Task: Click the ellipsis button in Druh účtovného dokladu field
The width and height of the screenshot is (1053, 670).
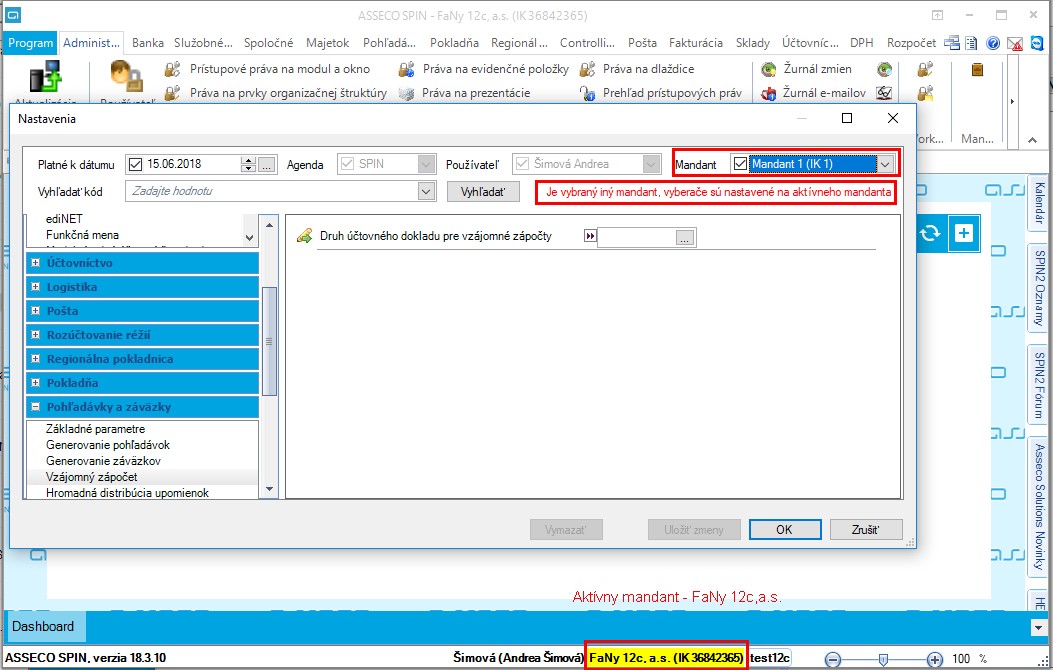Action: click(x=685, y=238)
